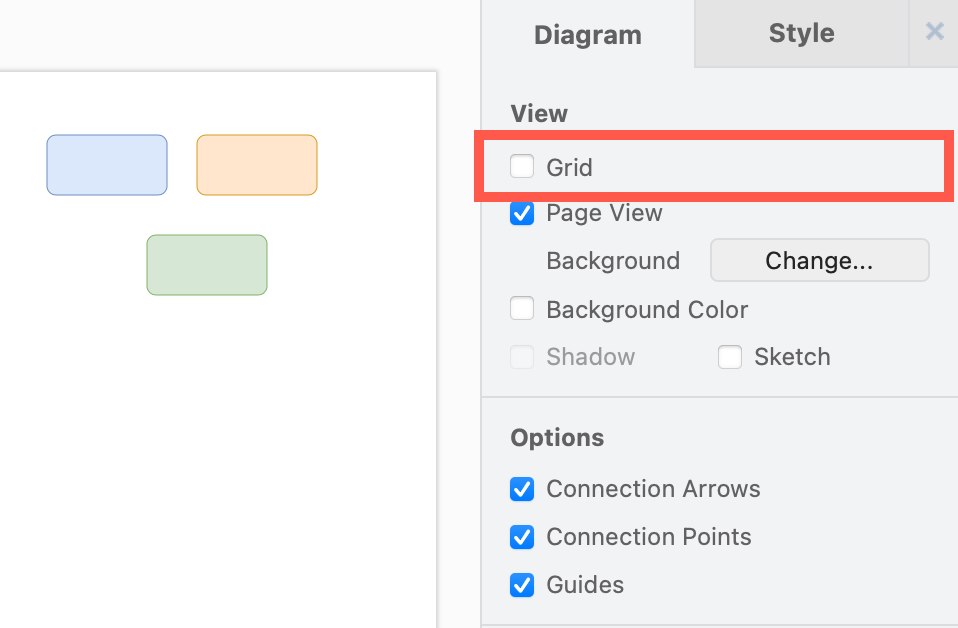The image size is (958, 628).
Task: Select the blue rounded rectangle shape
Action: (106, 164)
